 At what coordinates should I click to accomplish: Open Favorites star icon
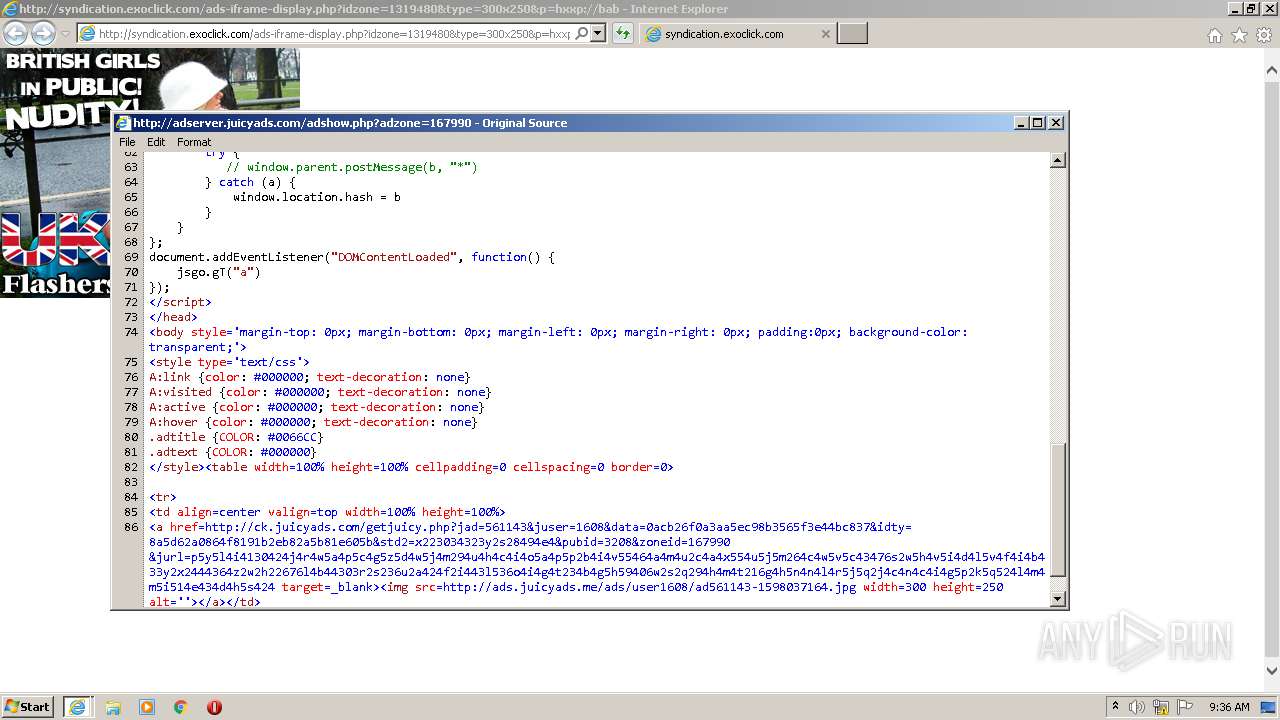[x=1239, y=35]
